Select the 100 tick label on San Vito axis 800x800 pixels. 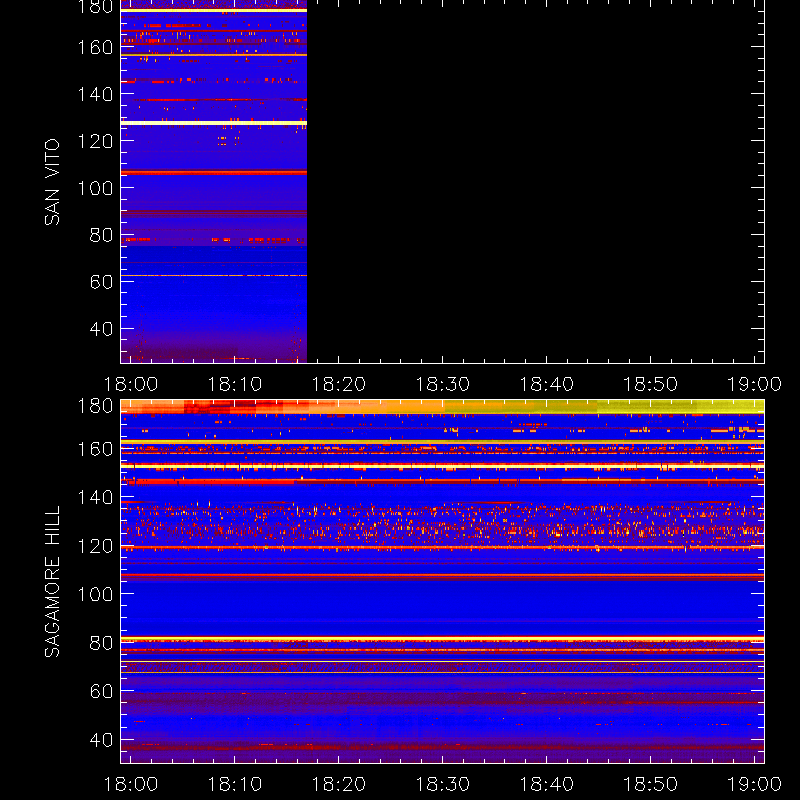[95, 188]
